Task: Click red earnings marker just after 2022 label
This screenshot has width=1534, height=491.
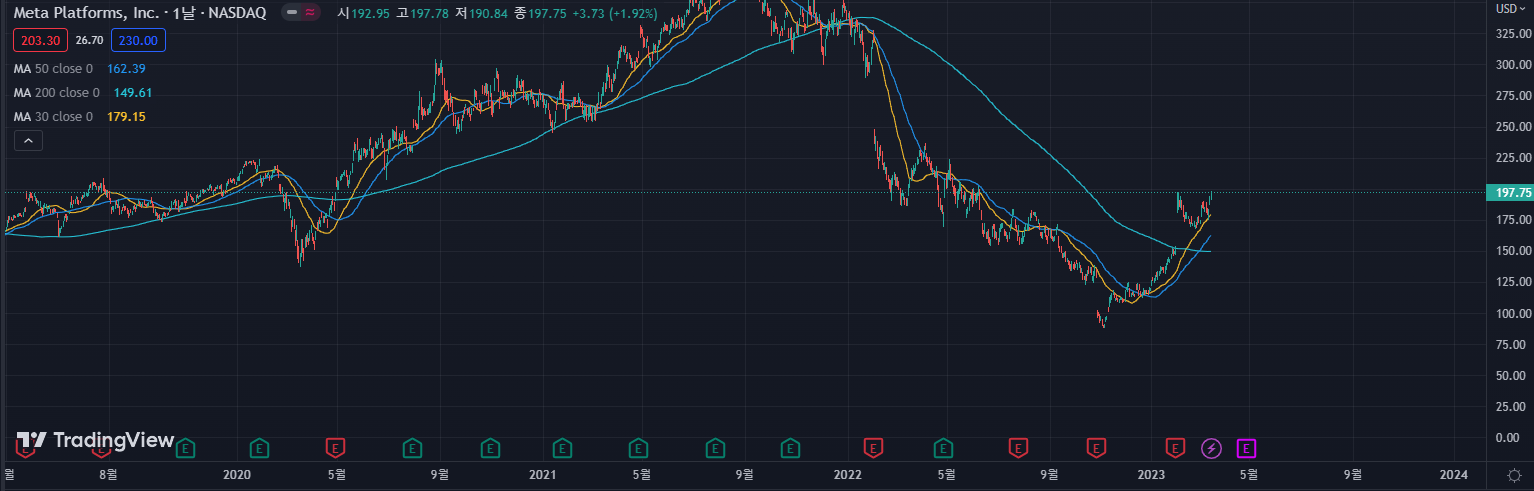Action: pyautogui.click(x=872, y=447)
